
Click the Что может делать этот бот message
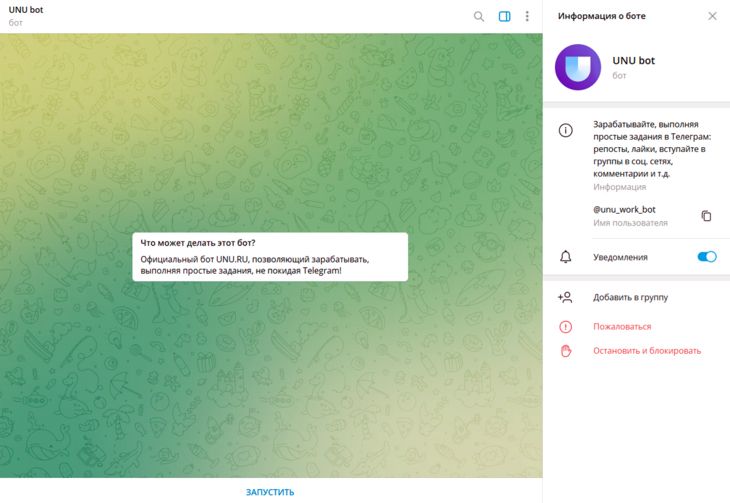[x=270, y=257]
